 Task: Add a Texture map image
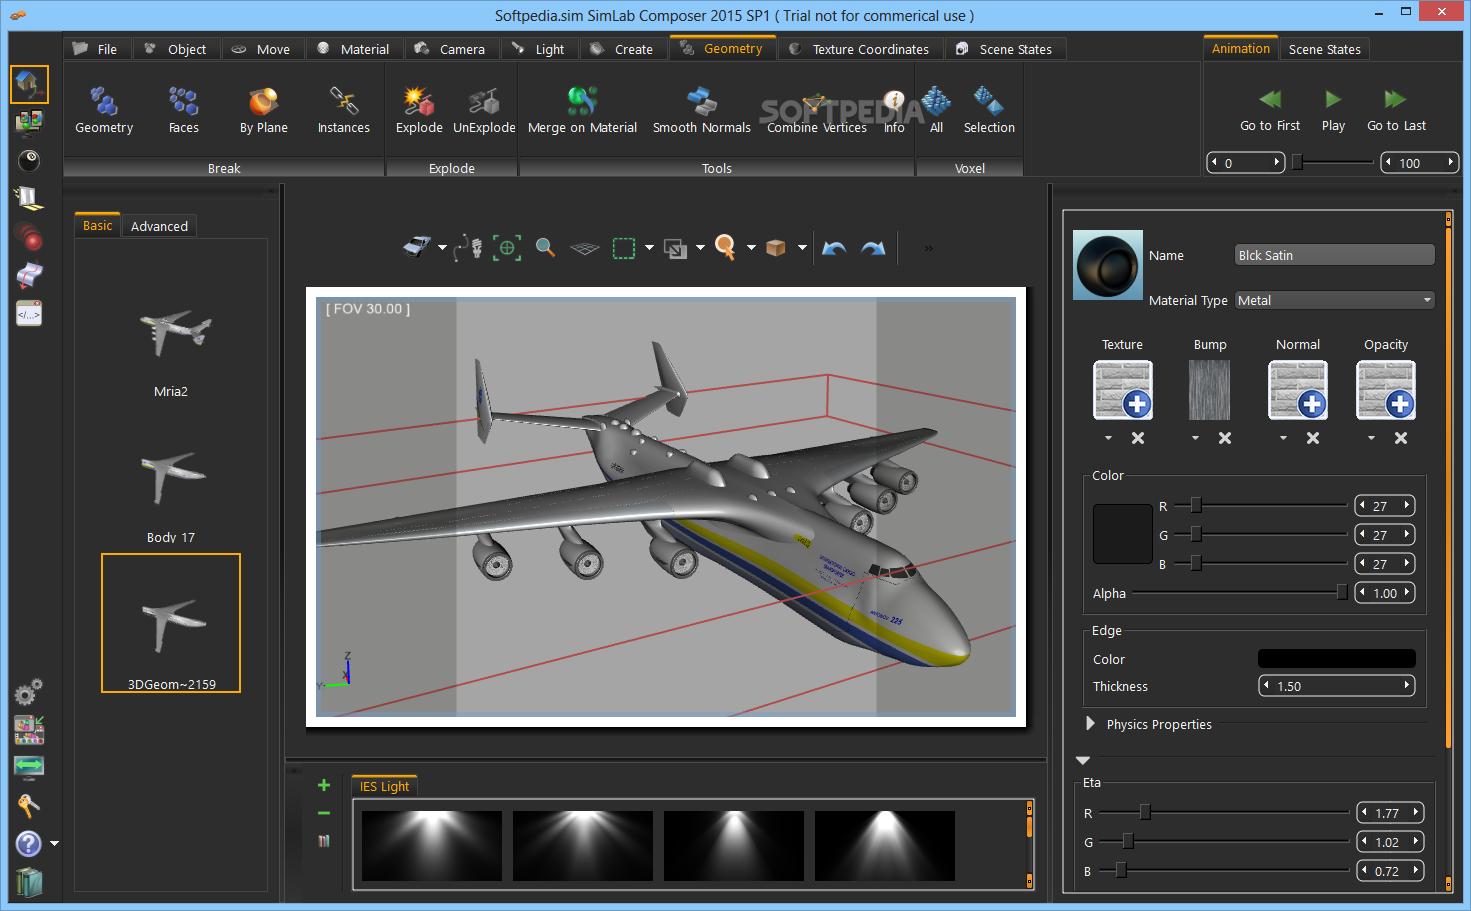click(1123, 390)
